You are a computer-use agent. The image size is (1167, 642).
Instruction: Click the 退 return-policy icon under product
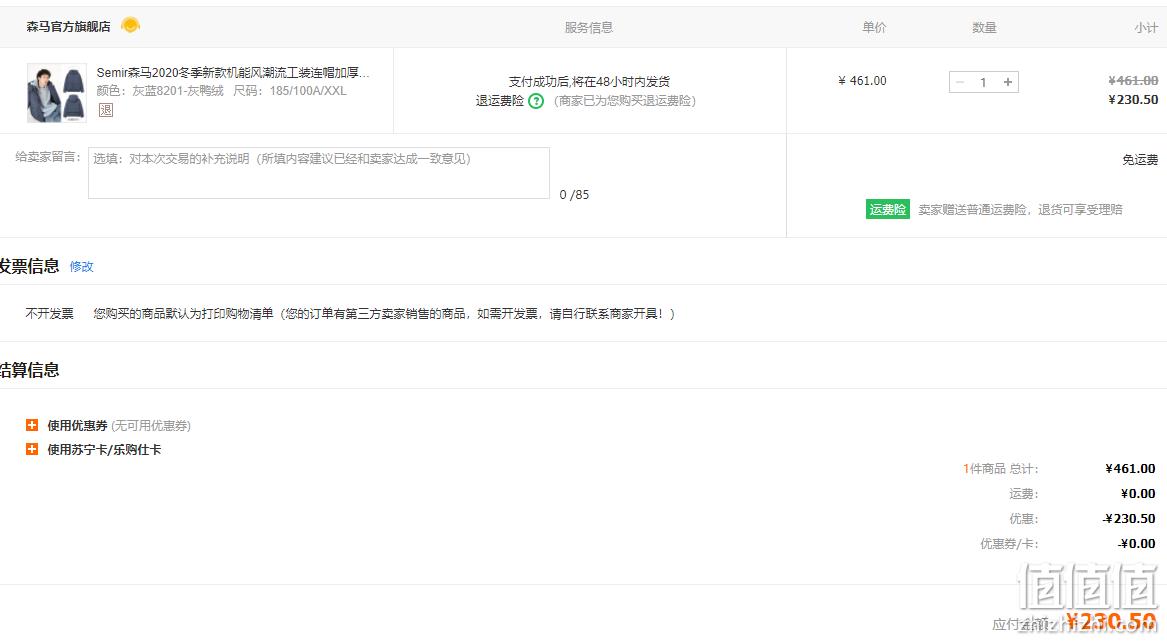pyautogui.click(x=106, y=110)
